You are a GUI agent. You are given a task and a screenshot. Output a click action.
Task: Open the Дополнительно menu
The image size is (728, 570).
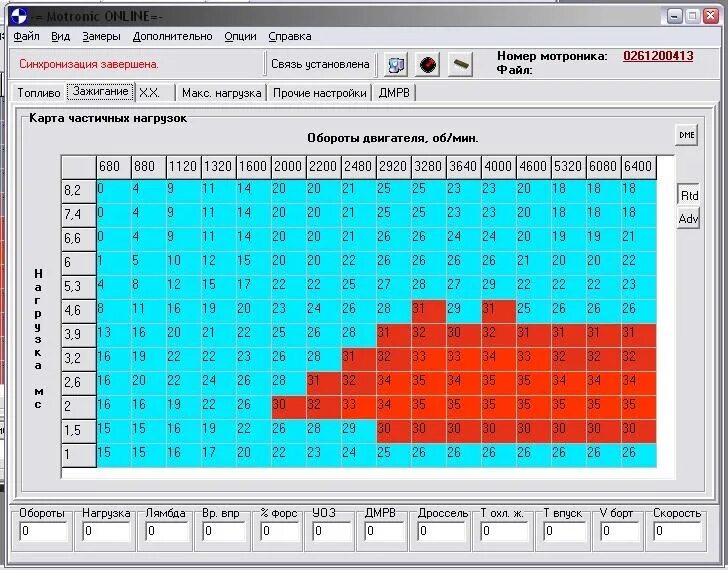click(172, 36)
